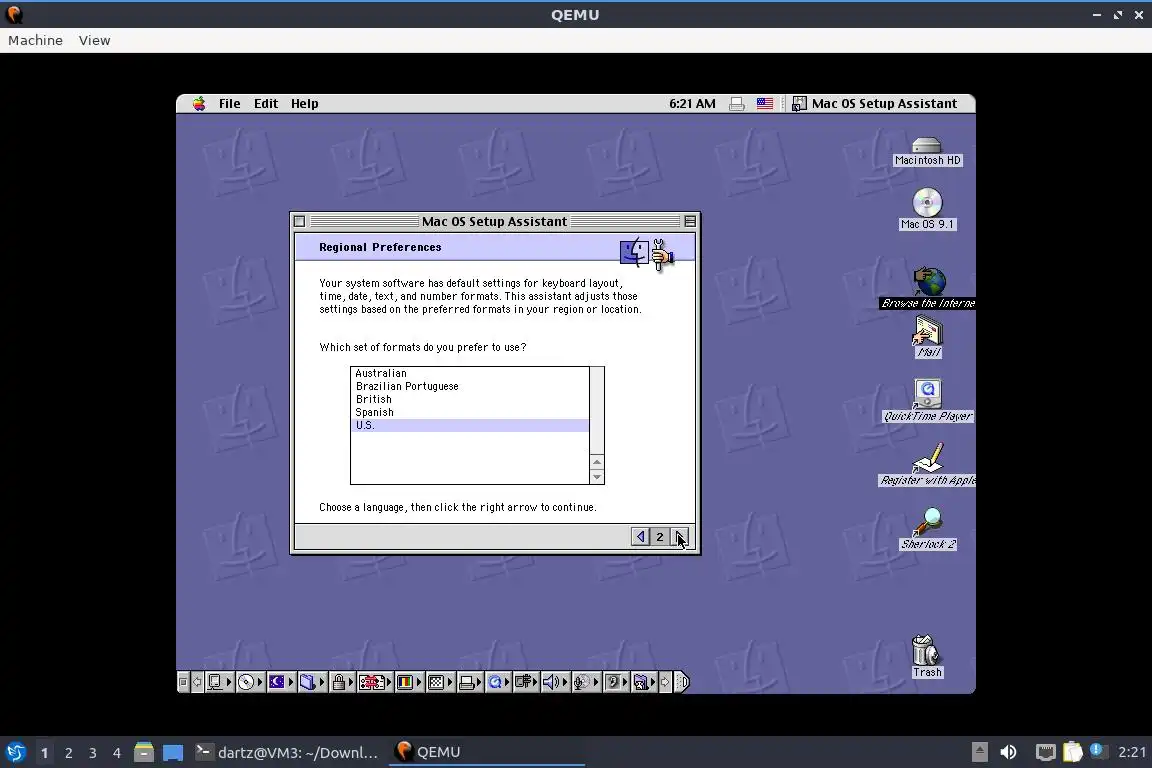Click the Register with Apple icon
The width and height of the screenshot is (1152, 768).
pos(927,458)
